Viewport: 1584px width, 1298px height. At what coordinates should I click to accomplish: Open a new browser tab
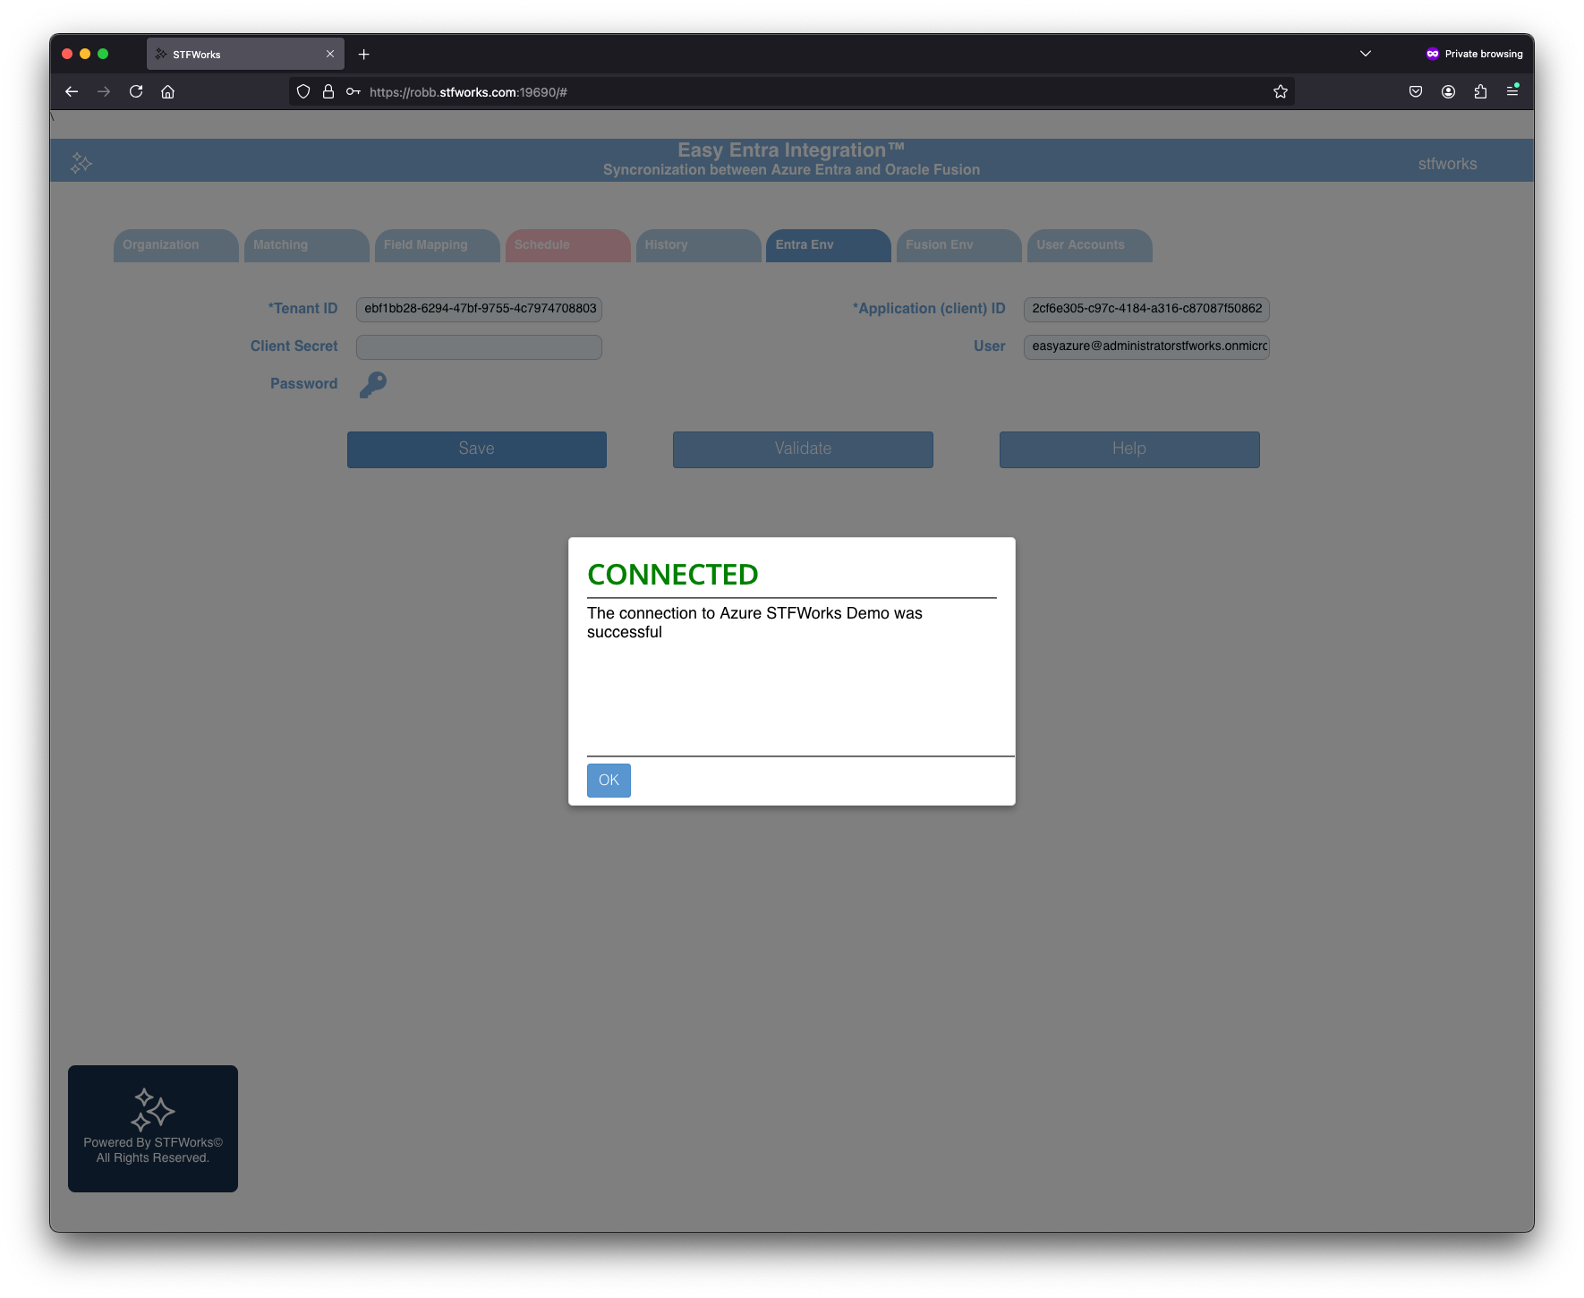pos(364,54)
